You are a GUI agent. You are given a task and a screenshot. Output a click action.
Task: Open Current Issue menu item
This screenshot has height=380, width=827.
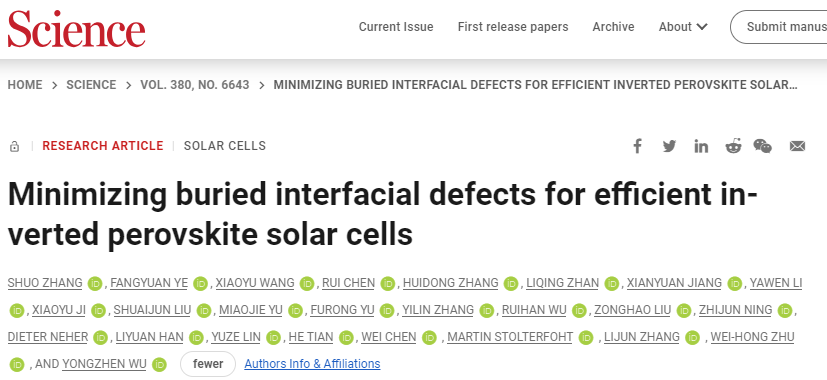(x=396, y=27)
